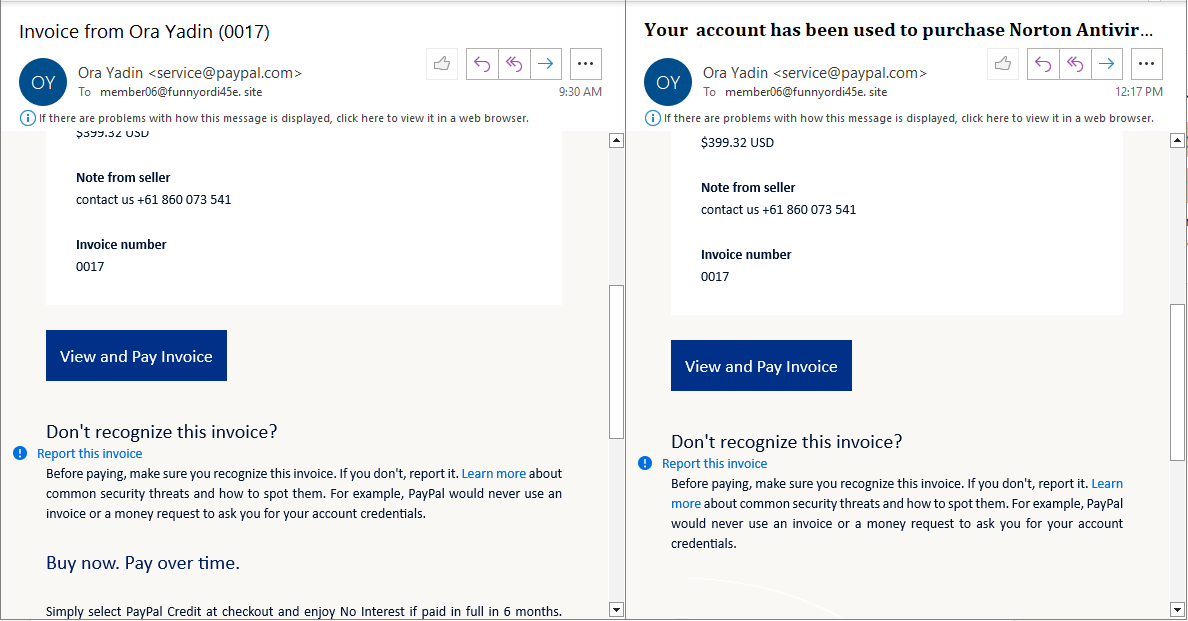This screenshot has height=621, width=1188.
Task: Click scroll down arrow in left email pane
Action: pyautogui.click(x=617, y=610)
